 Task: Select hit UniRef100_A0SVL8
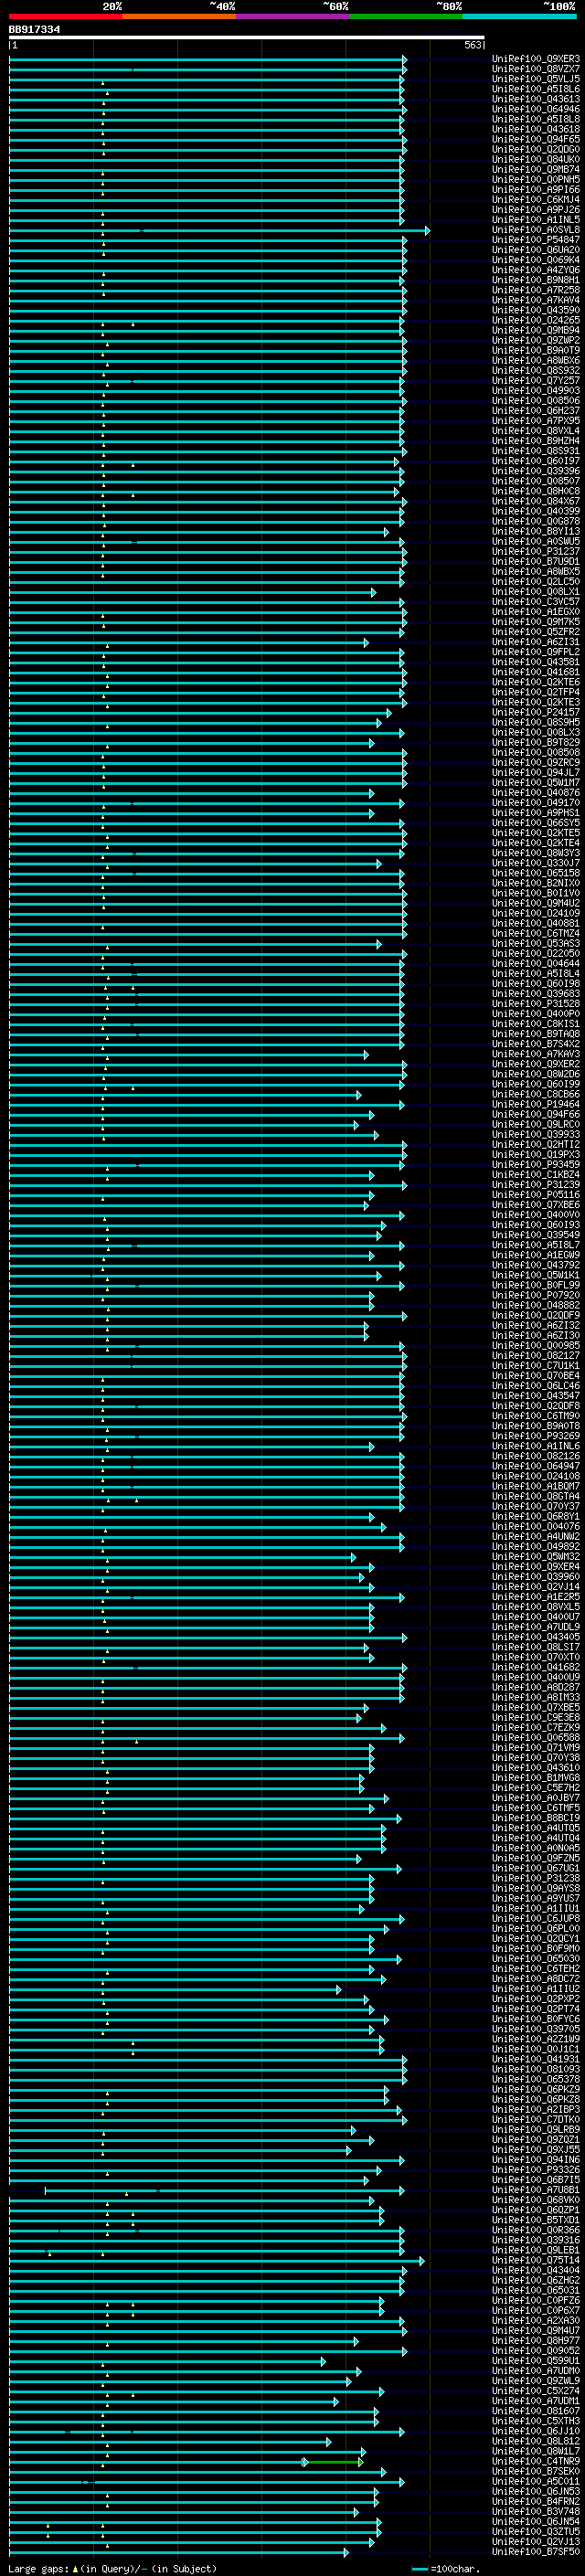coord(536,230)
